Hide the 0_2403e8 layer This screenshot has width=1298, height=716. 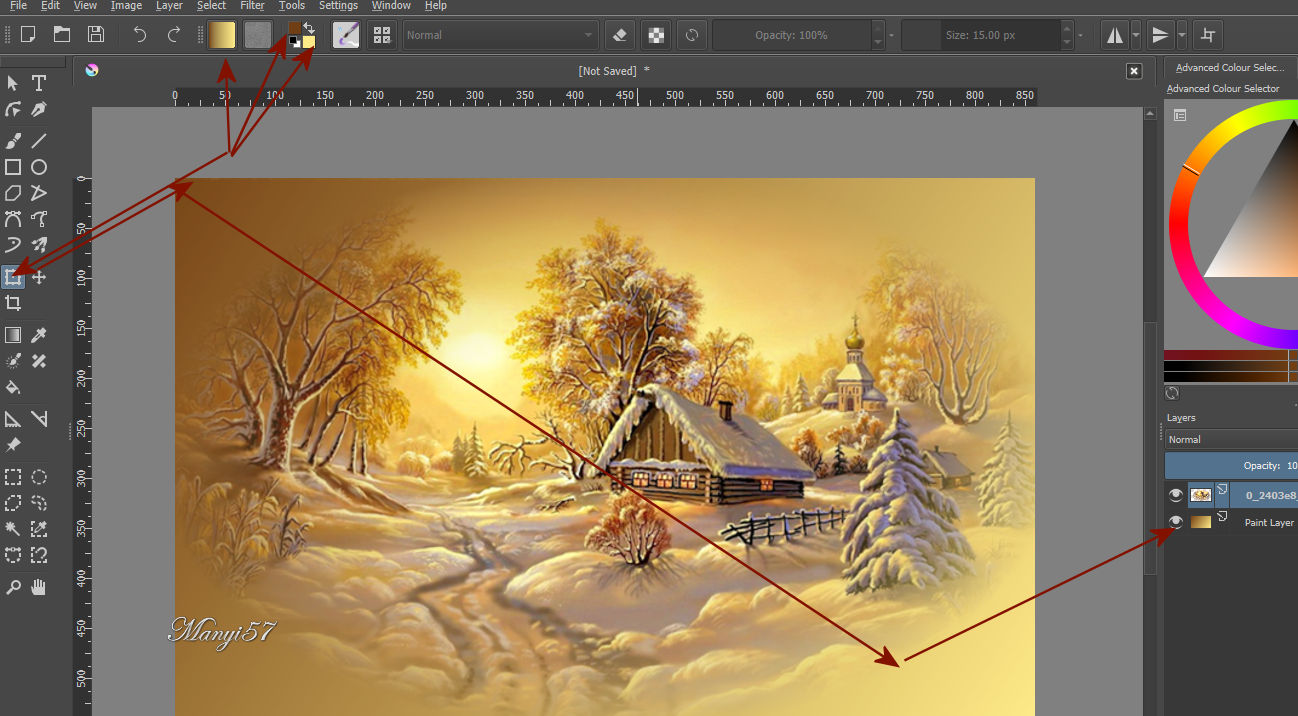(x=1176, y=495)
